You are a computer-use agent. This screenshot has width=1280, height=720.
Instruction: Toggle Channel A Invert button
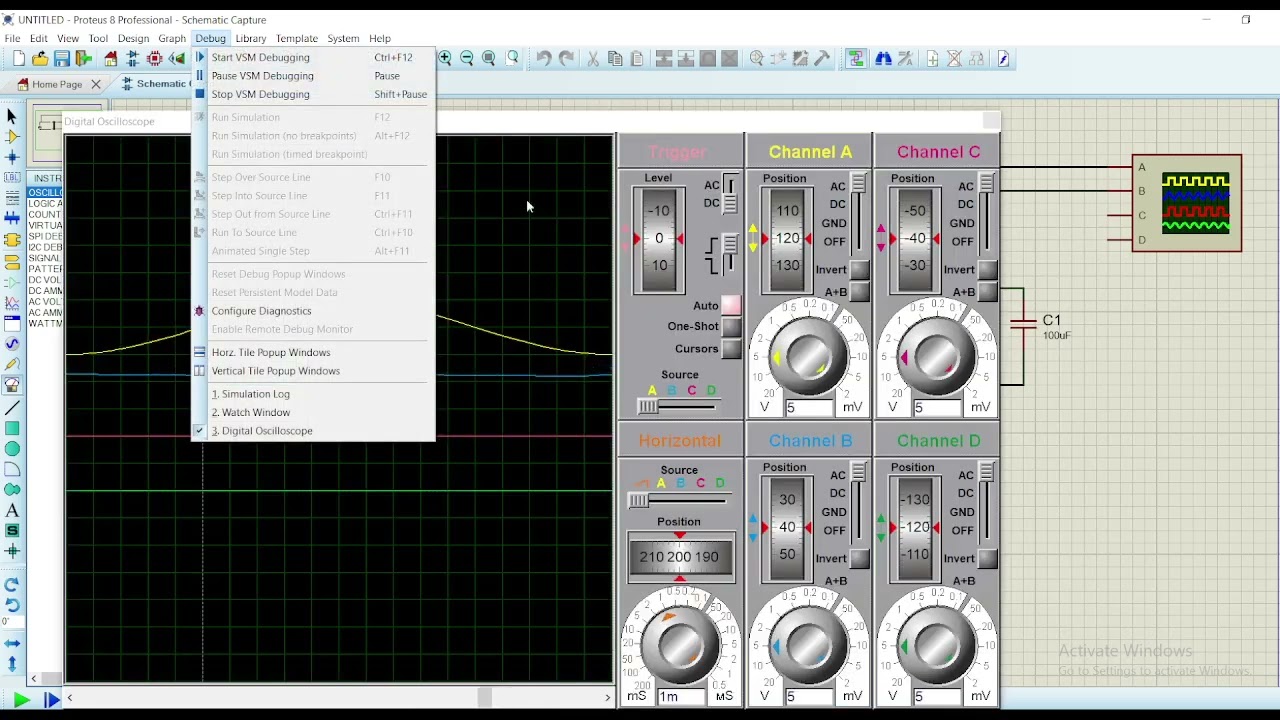tap(859, 270)
